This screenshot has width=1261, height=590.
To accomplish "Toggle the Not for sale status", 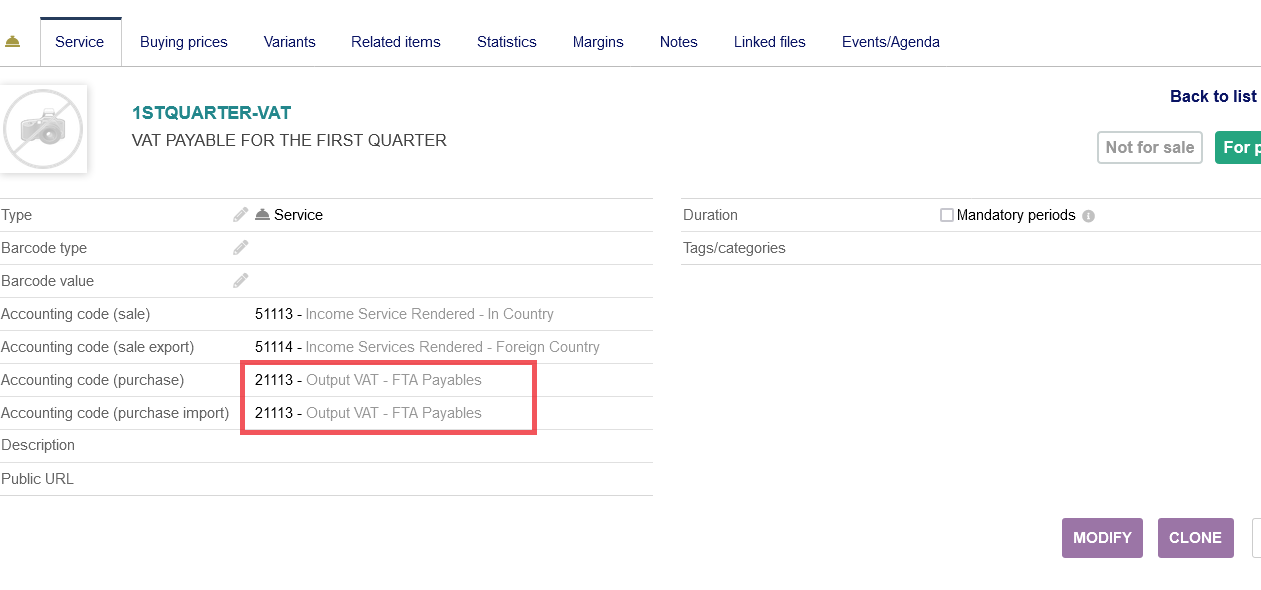I will [1149, 148].
